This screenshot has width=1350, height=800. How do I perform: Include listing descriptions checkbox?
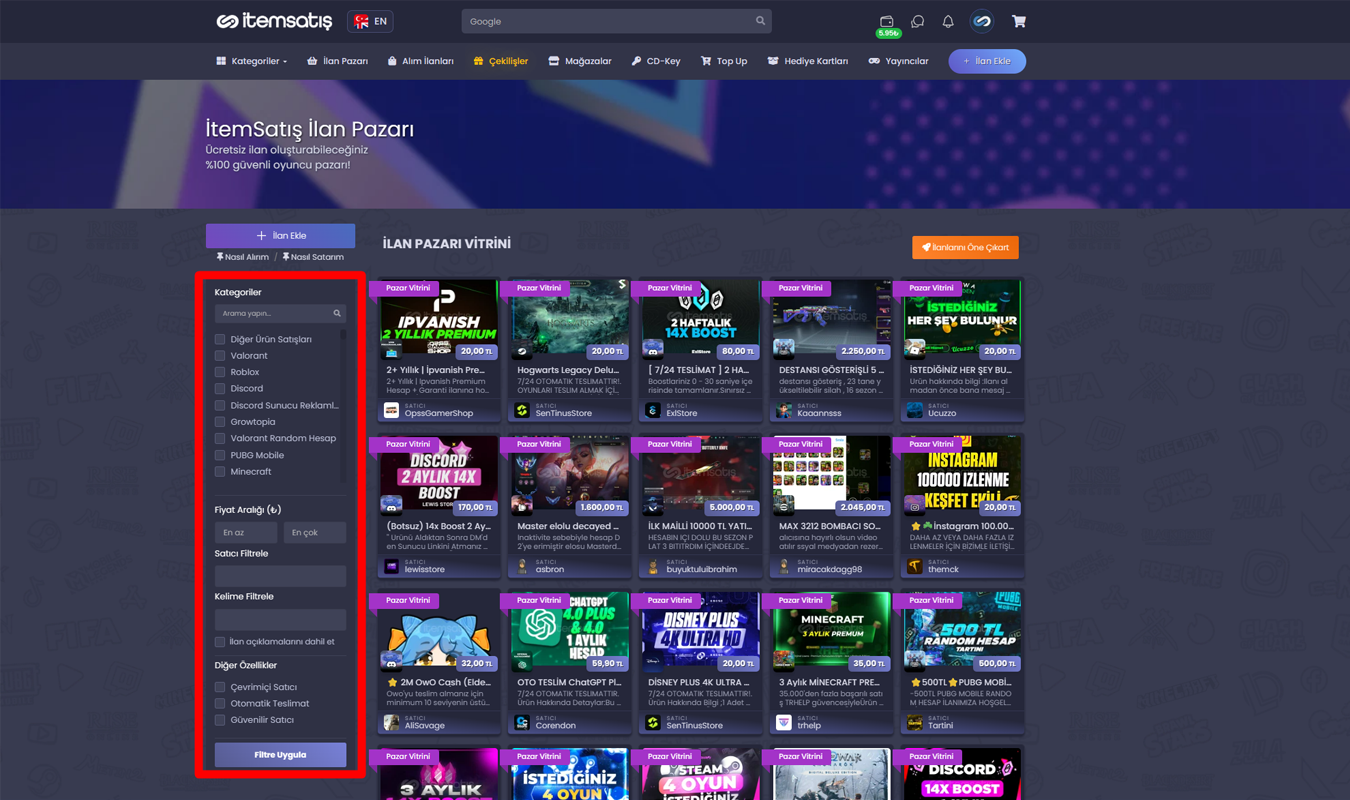220,642
